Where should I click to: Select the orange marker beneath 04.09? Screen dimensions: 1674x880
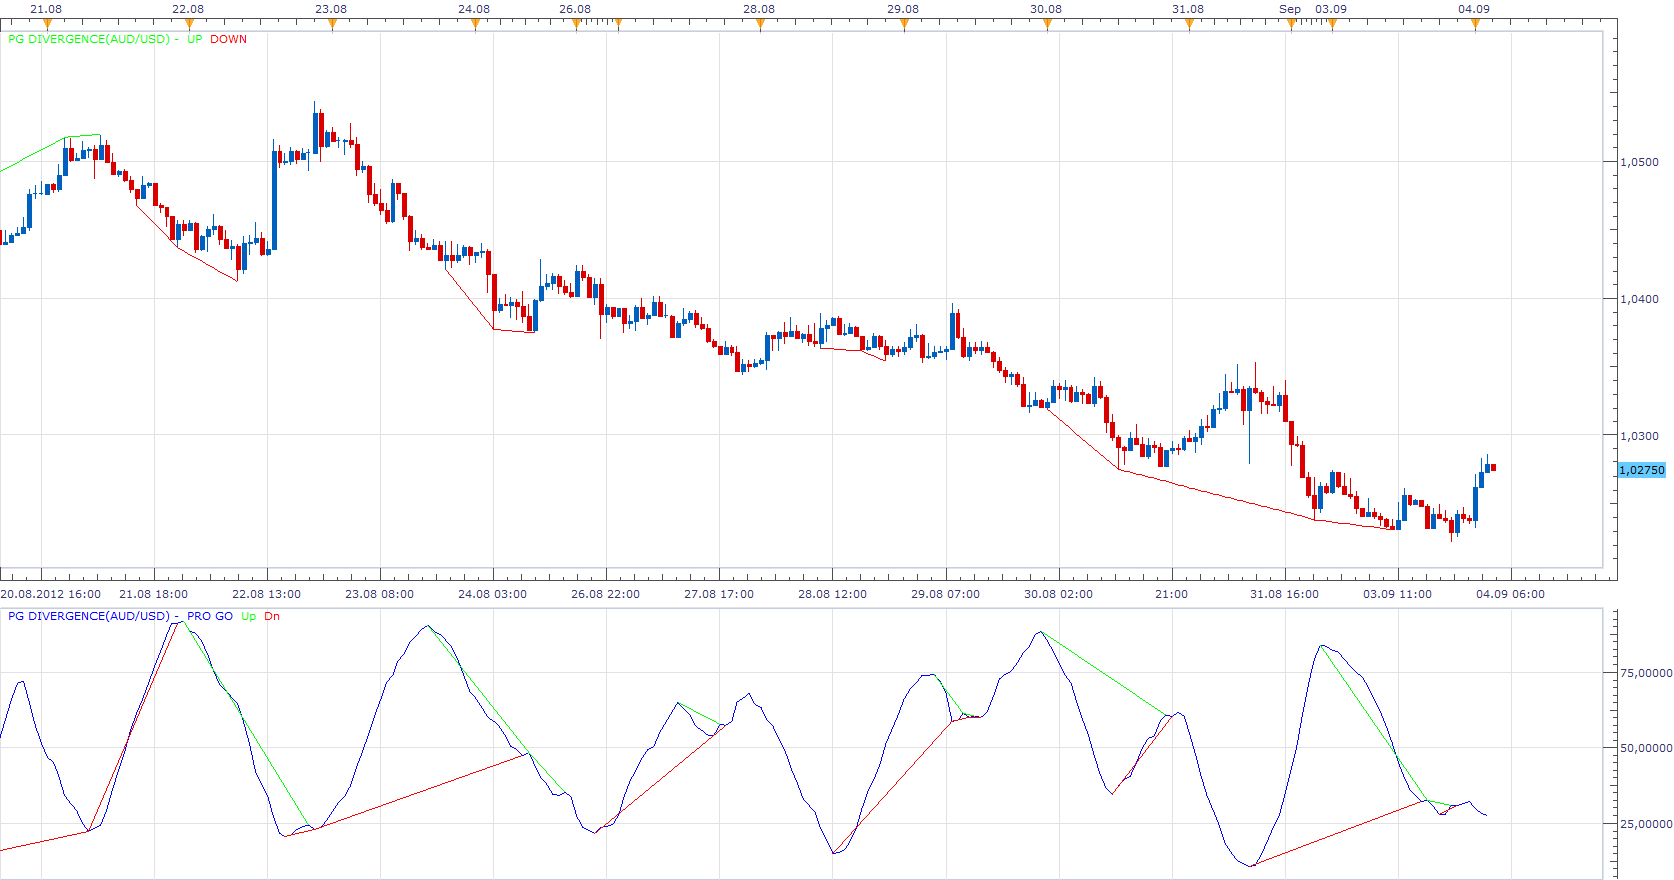click(x=1475, y=24)
